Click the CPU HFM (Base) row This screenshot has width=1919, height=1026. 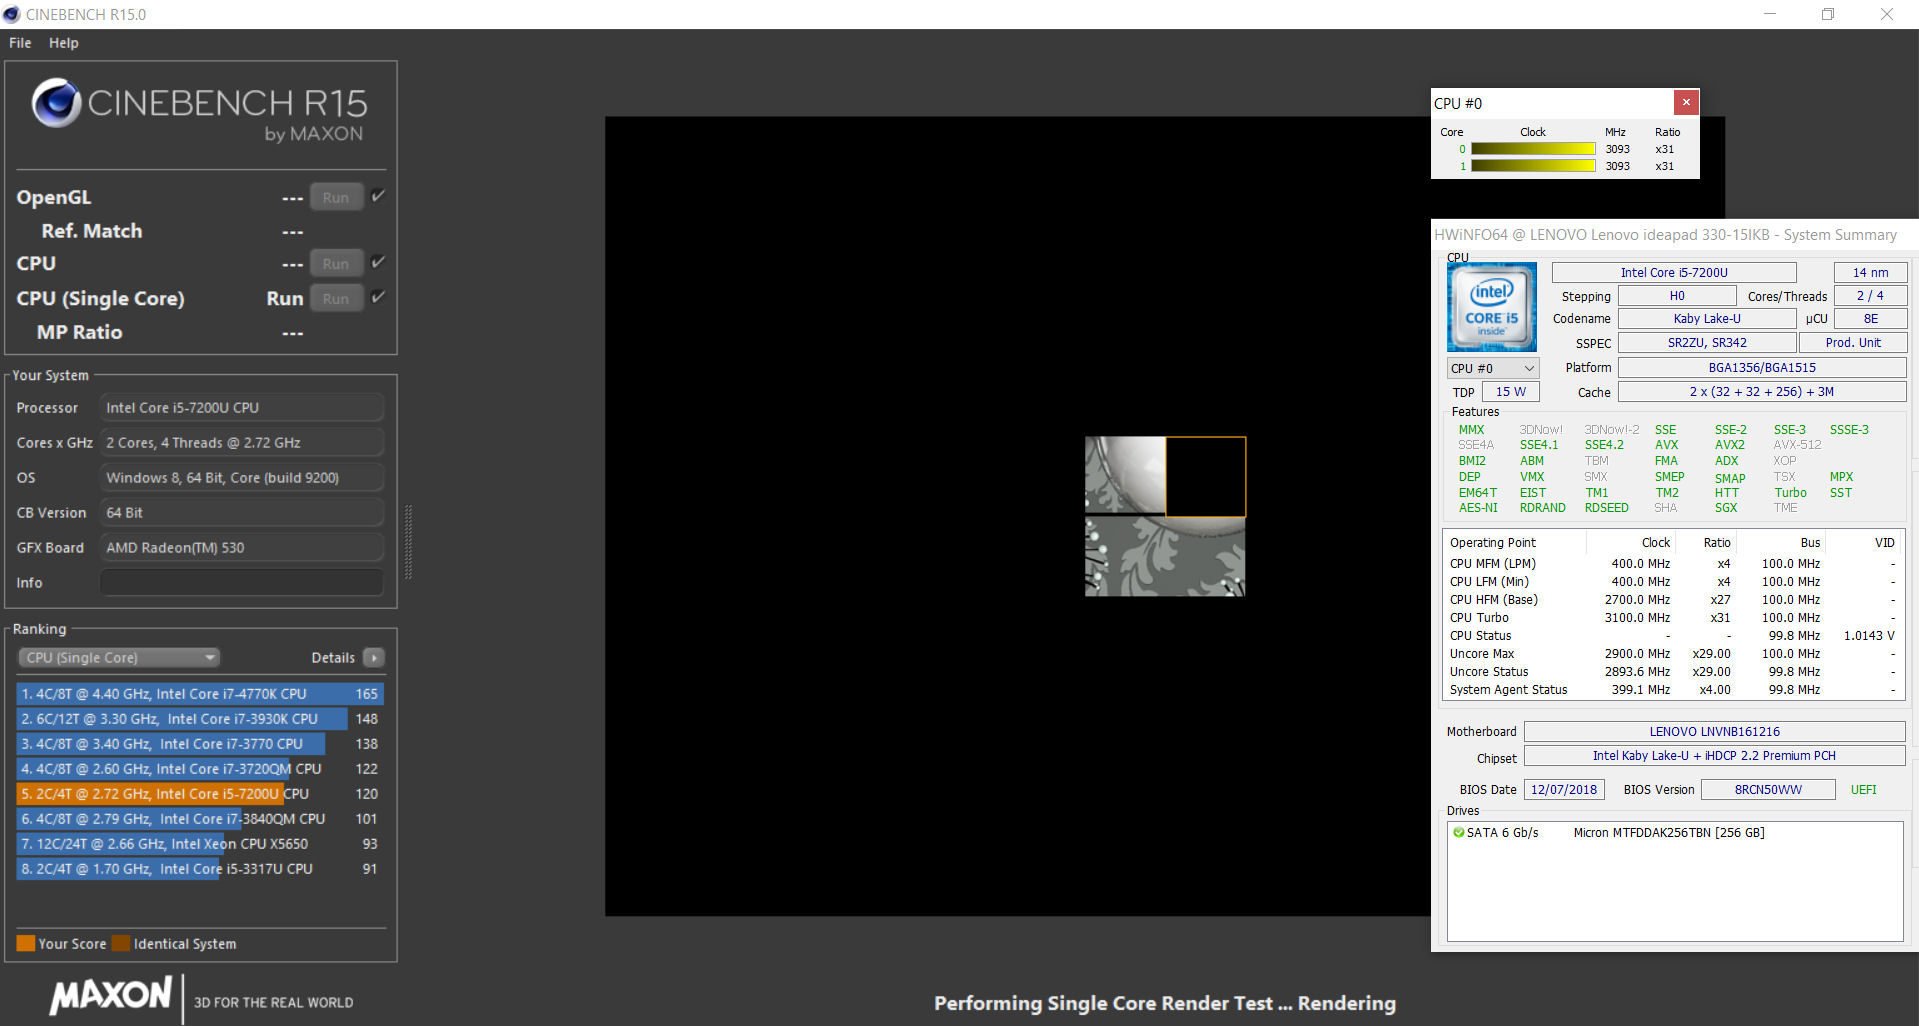[1672, 599]
